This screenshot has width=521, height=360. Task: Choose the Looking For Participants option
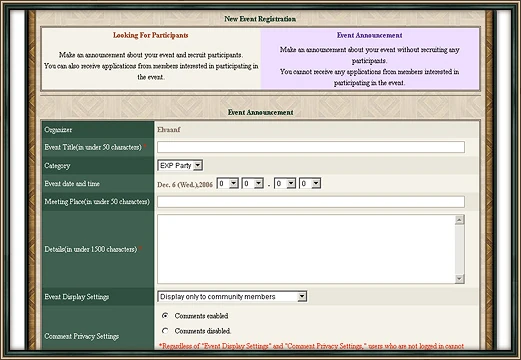coord(151,59)
